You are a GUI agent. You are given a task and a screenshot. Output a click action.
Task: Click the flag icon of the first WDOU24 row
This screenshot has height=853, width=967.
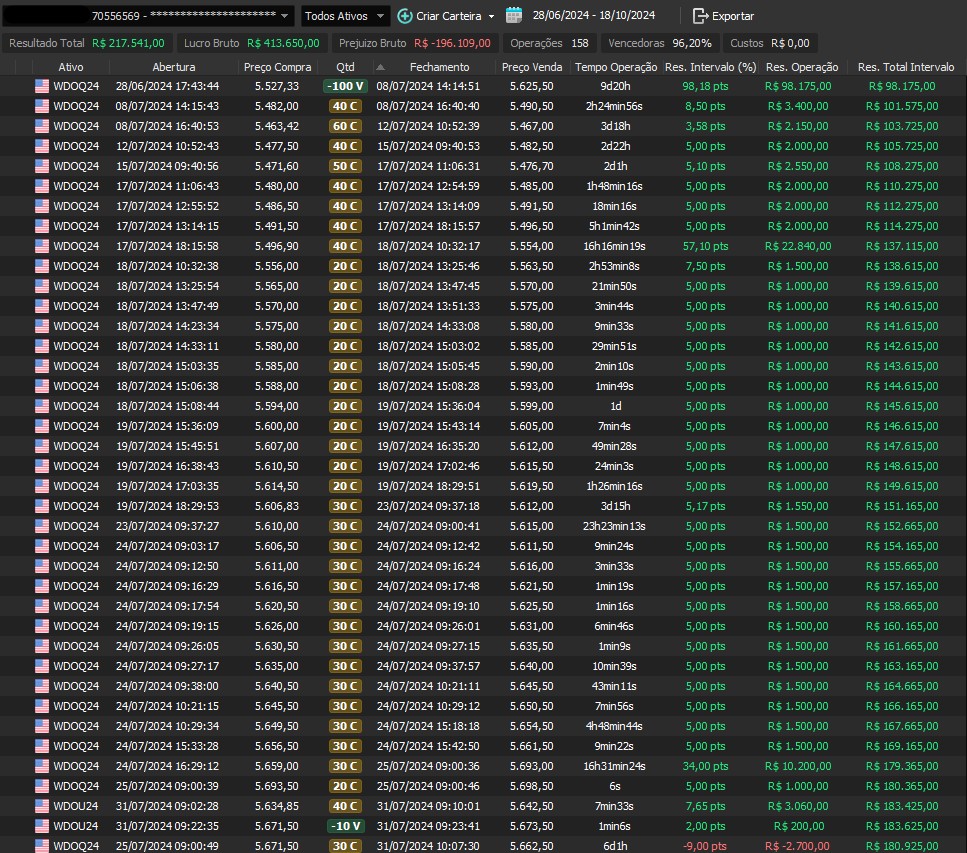(x=42, y=806)
